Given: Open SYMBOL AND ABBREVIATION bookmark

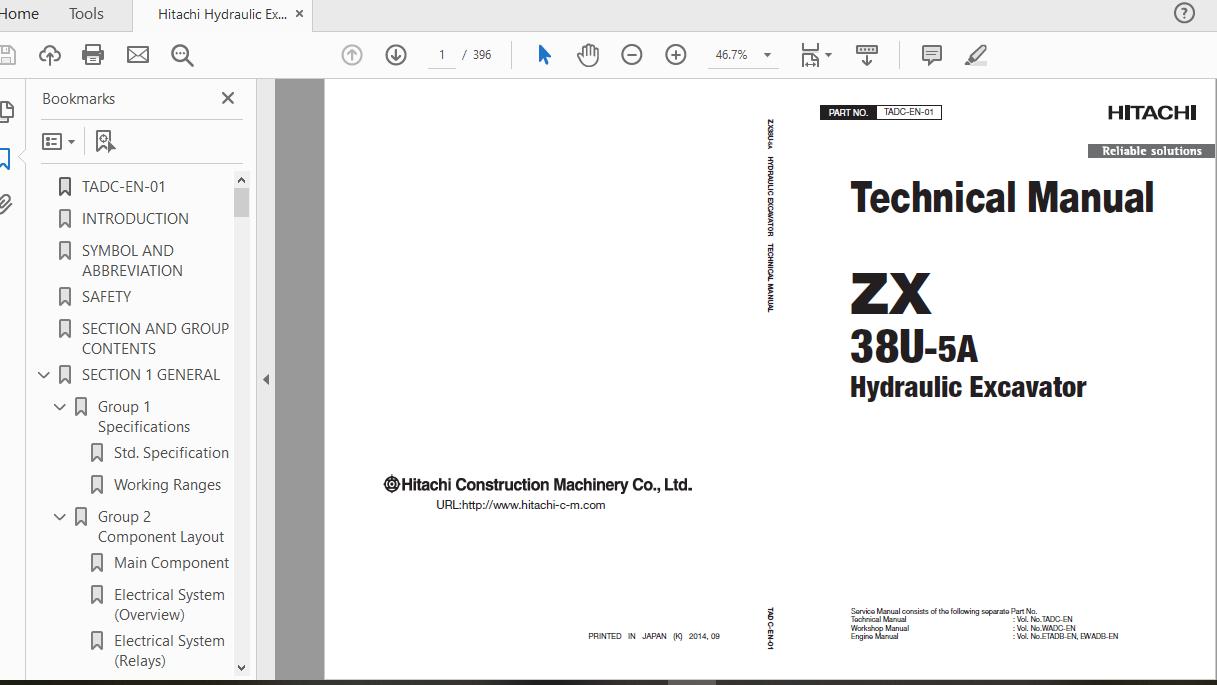Looking at the screenshot, I should tap(132, 261).
